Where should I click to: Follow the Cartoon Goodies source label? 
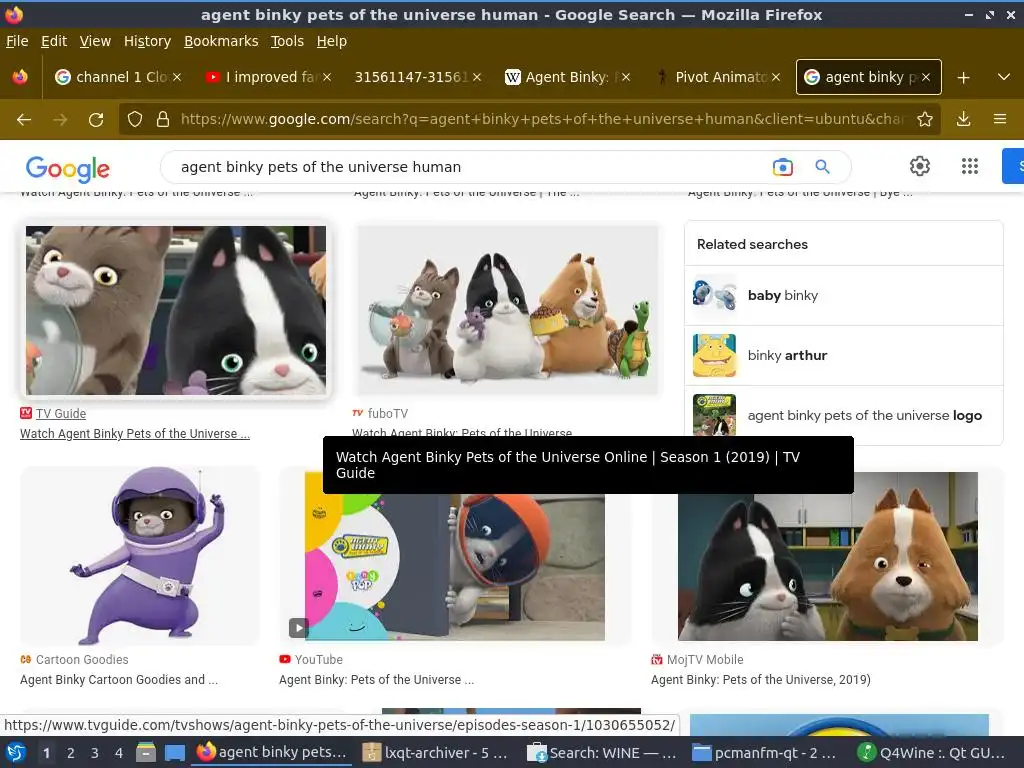pyautogui.click(x=82, y=660)
